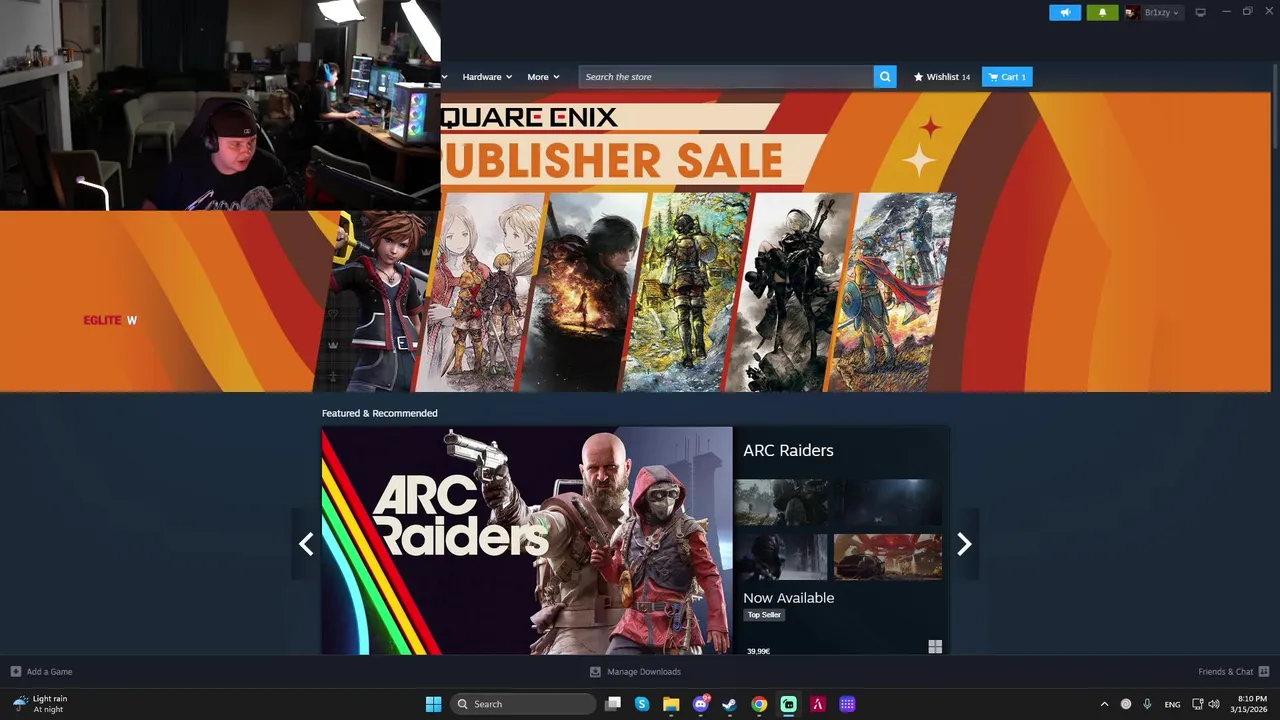Open the More store menu
The image size is (1280, 720).
tap(543, 77)
